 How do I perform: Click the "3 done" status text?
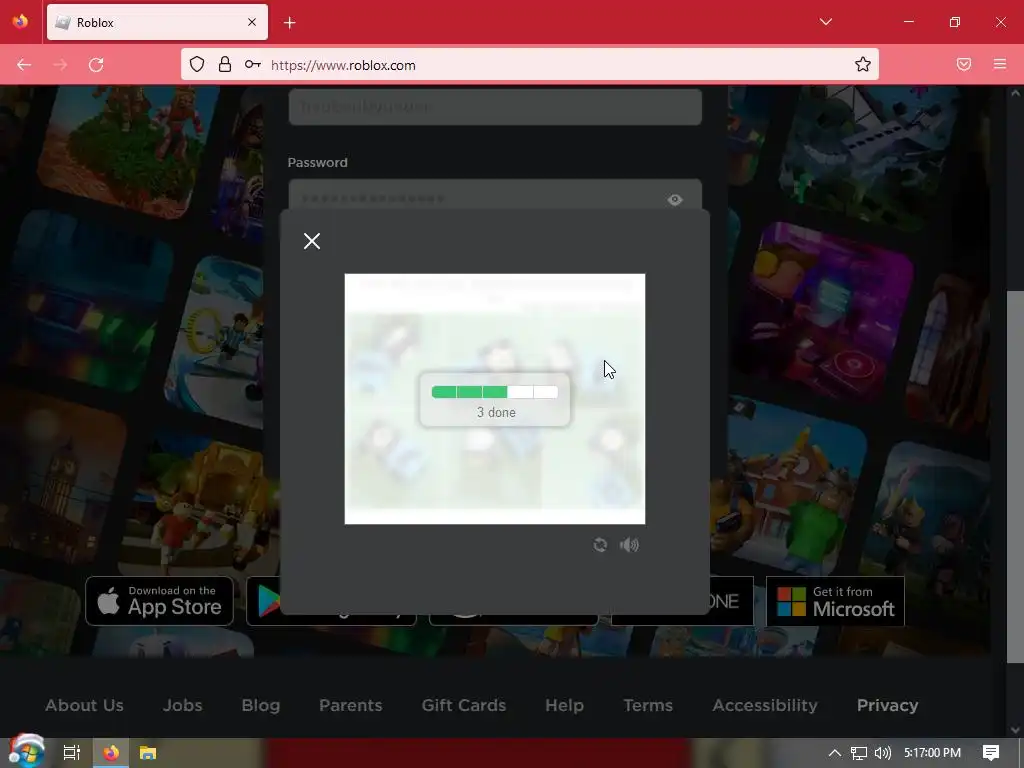(496, 413)
